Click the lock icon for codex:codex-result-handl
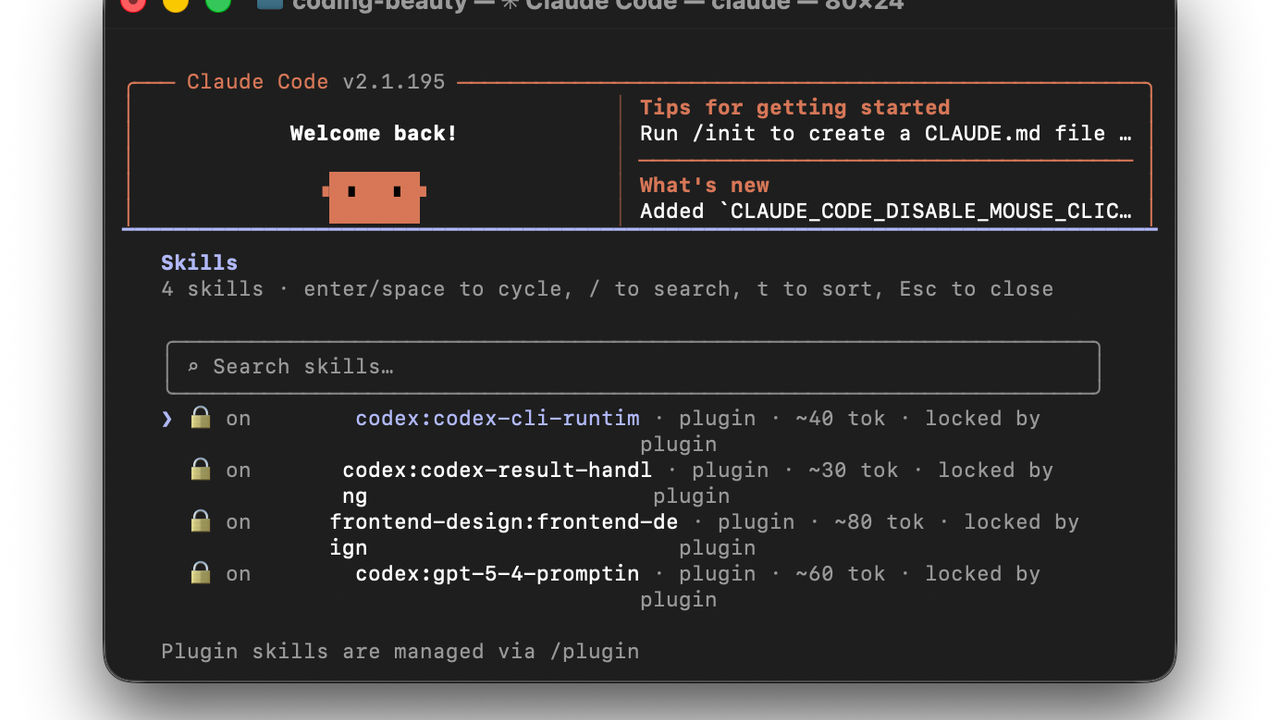The height and width of the screenshot is (720, 1280). 201,469
